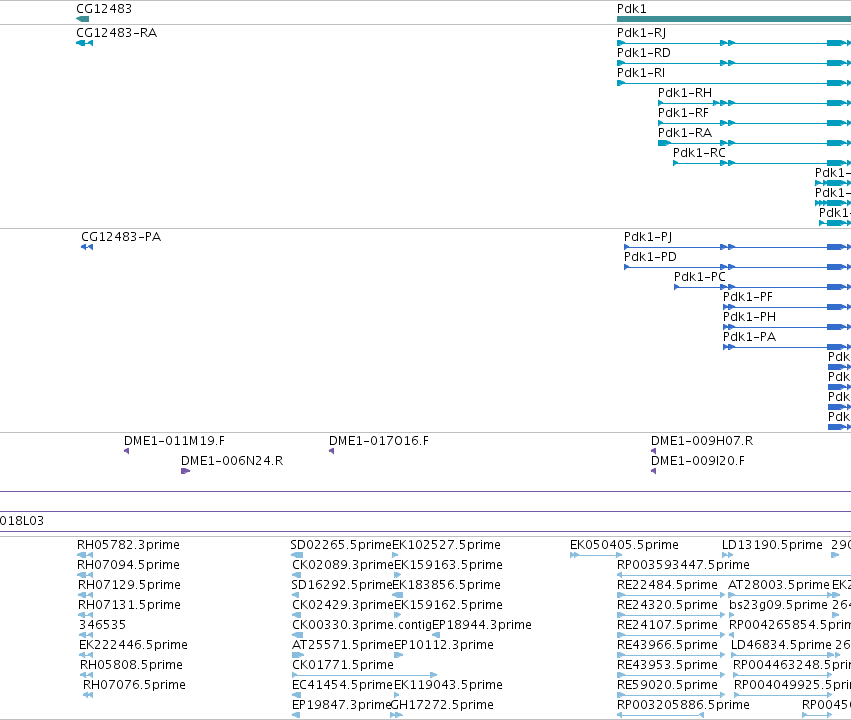Click the RE24107.5prime EST label

tap(668, 625)
